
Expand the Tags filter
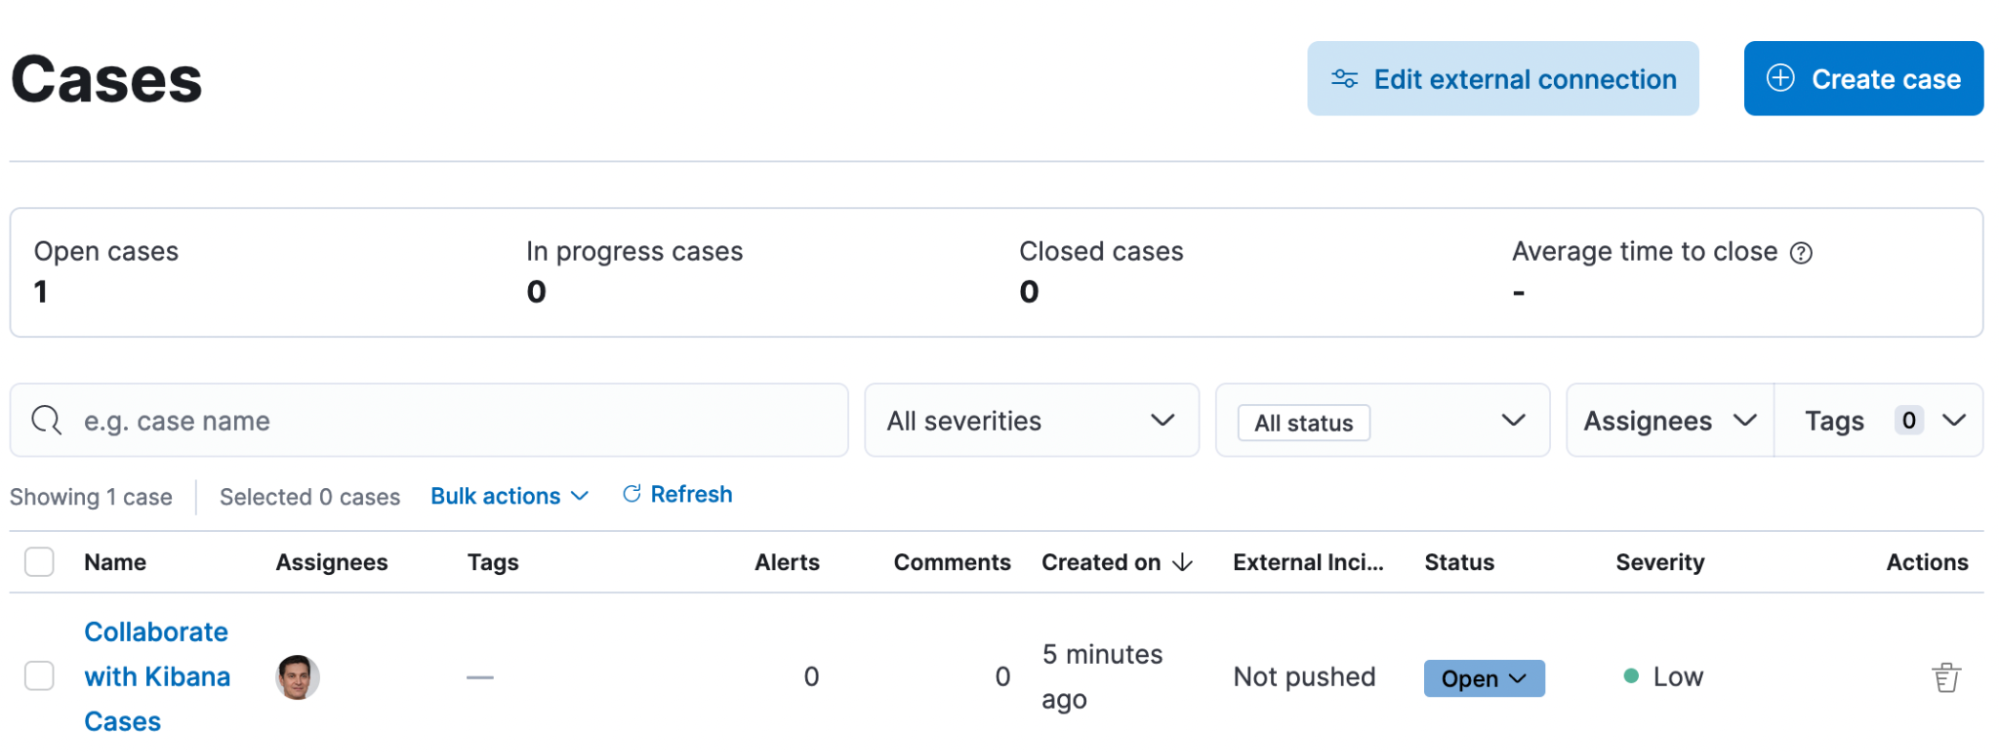pyautogui.click(x=1879, y=421)
